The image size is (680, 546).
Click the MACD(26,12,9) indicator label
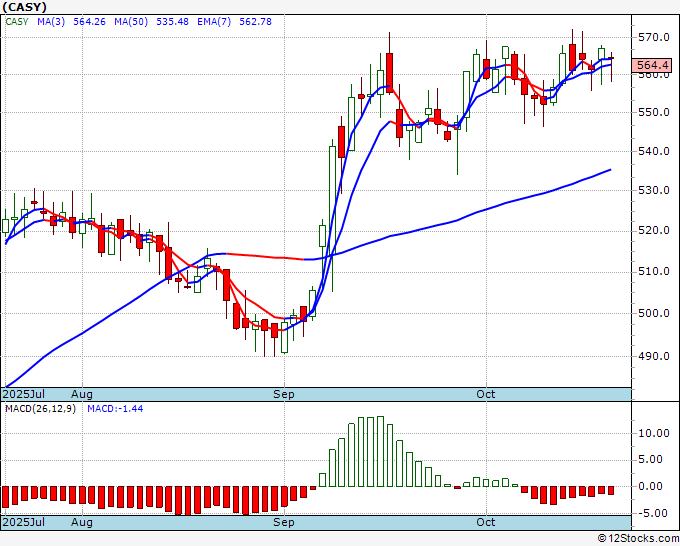(40, 409)
